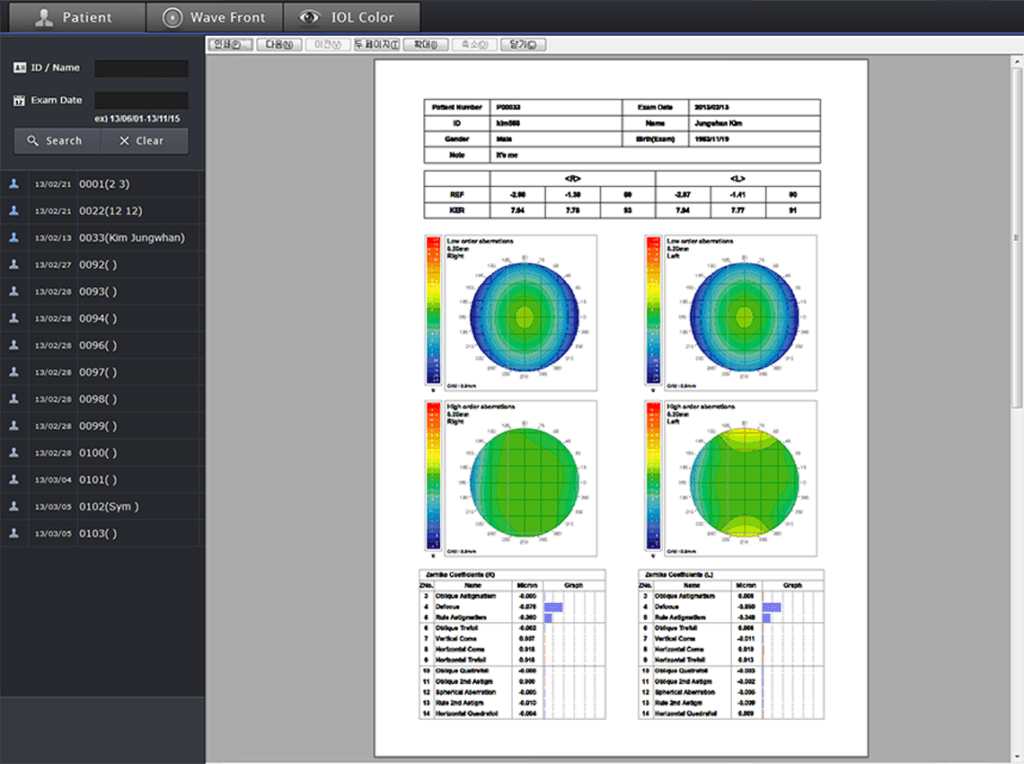The image size is (1024, 764).
Task: Open the Patient tab
Action: click(76, 17)
